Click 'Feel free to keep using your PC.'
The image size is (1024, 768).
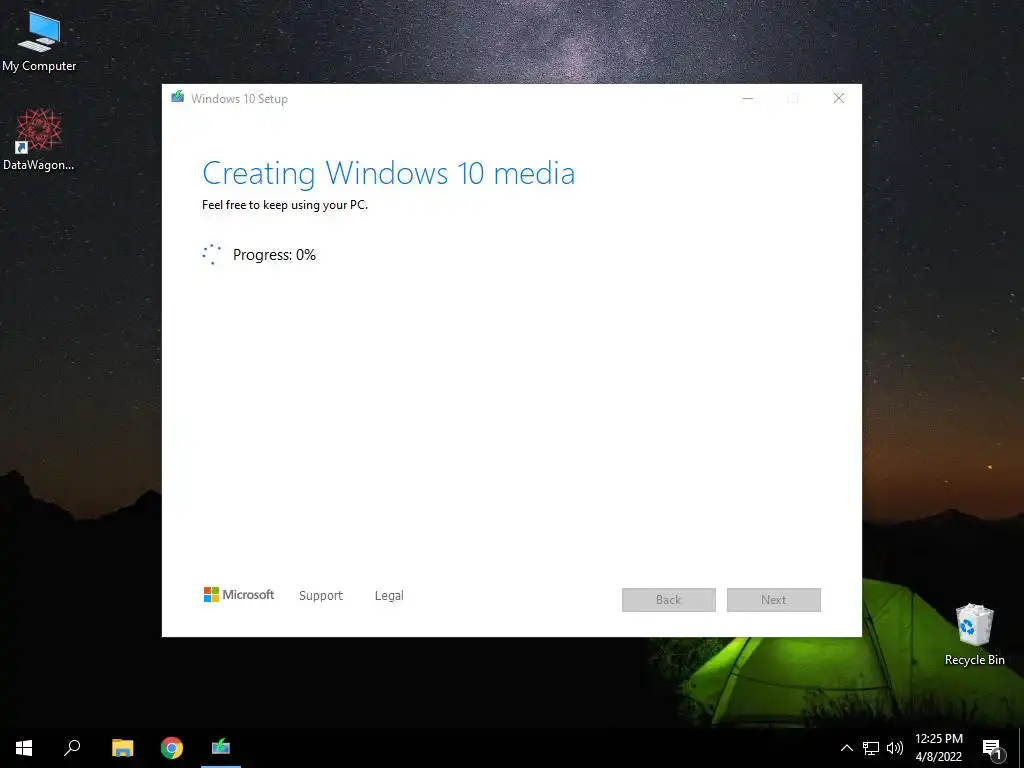pos(285,205)
